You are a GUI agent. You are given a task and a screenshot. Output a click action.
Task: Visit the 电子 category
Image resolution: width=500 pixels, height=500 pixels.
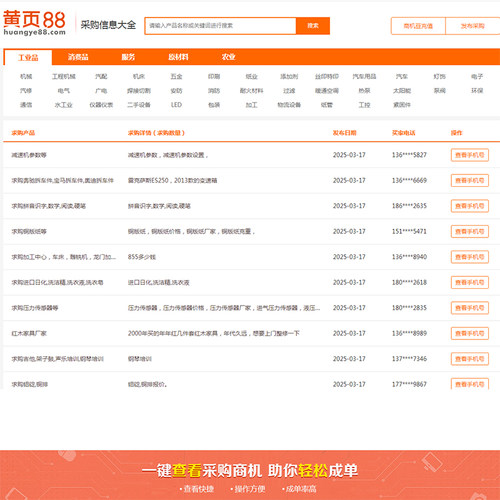pyautogui.click(x=477, y=77)
